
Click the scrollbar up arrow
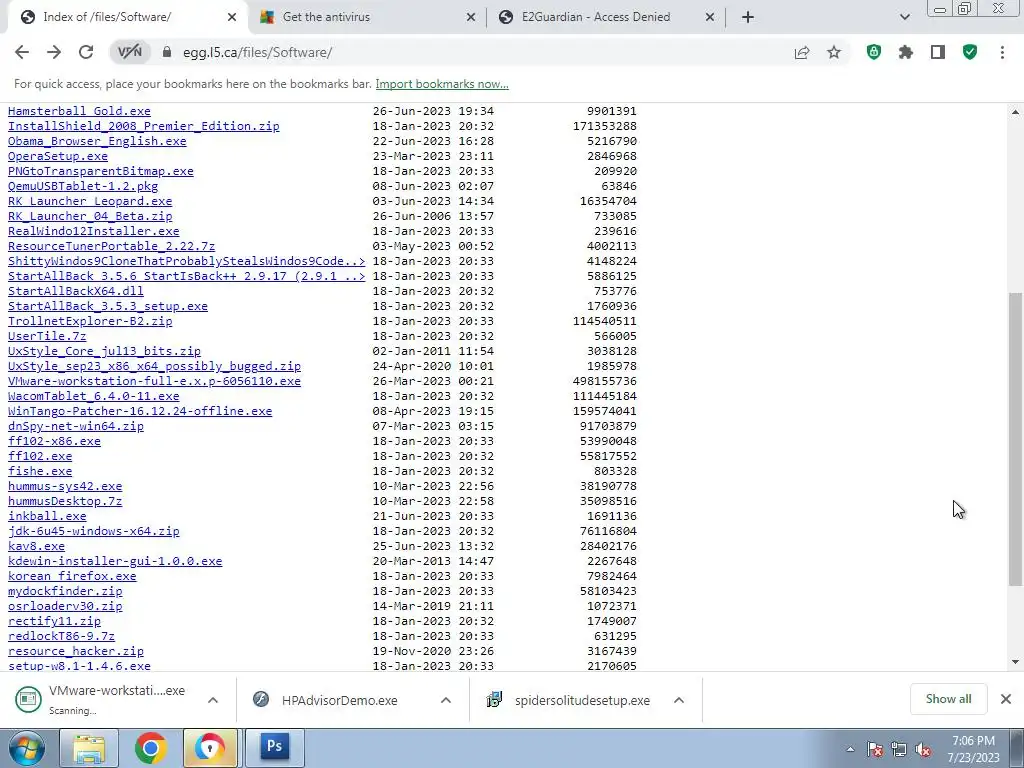[x=1015, y=112]
